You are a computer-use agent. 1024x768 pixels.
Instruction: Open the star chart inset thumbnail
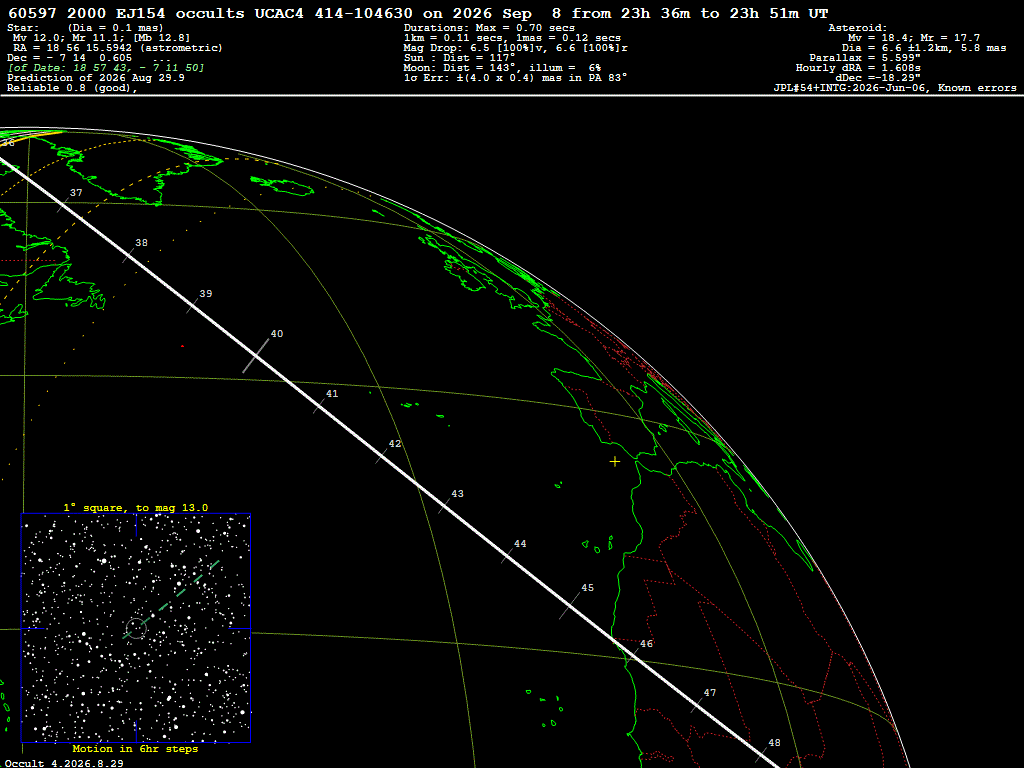[136, 628]
